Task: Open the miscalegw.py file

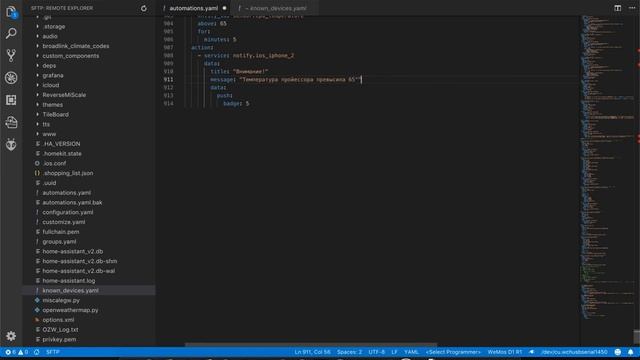Action: (61, 300)
